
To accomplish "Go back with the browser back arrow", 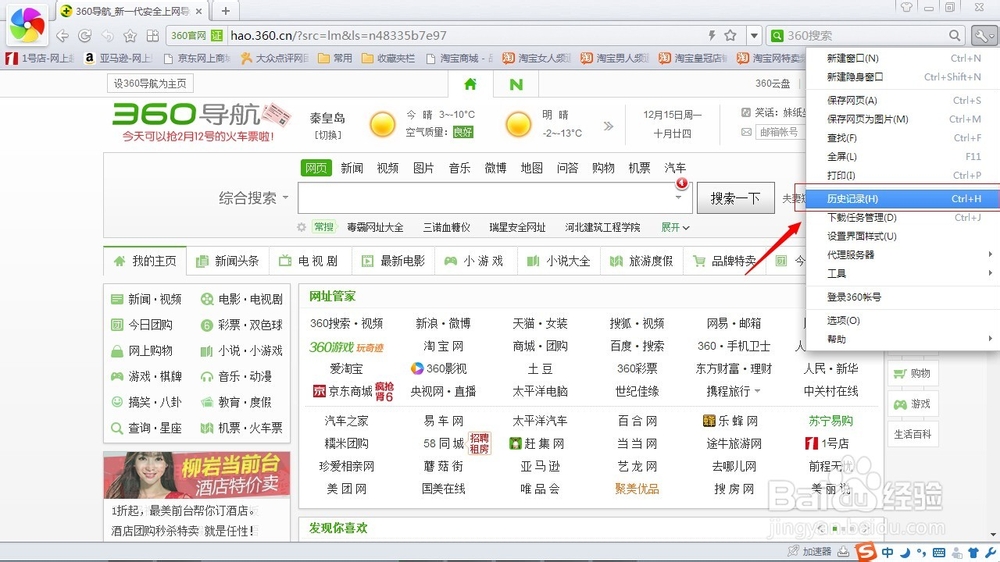I will point(62,36).
